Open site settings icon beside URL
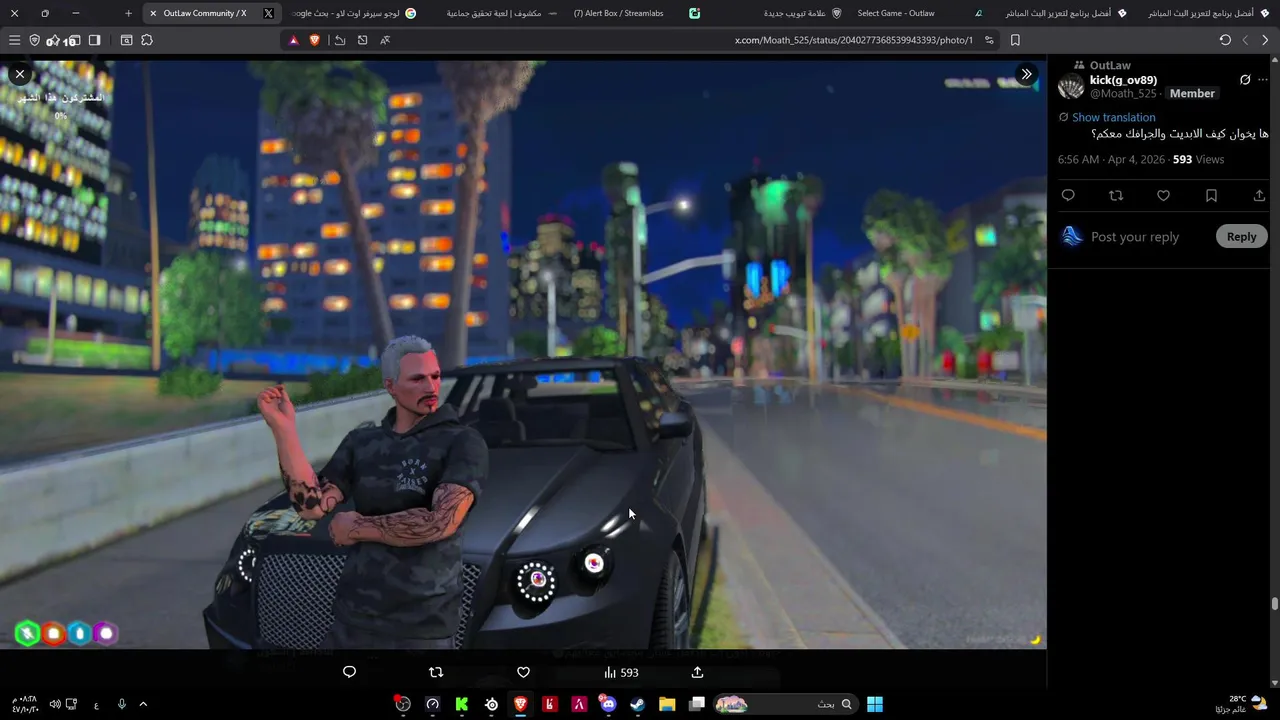The height and width of the screenshot is (720, 1280). pos(989,40)
